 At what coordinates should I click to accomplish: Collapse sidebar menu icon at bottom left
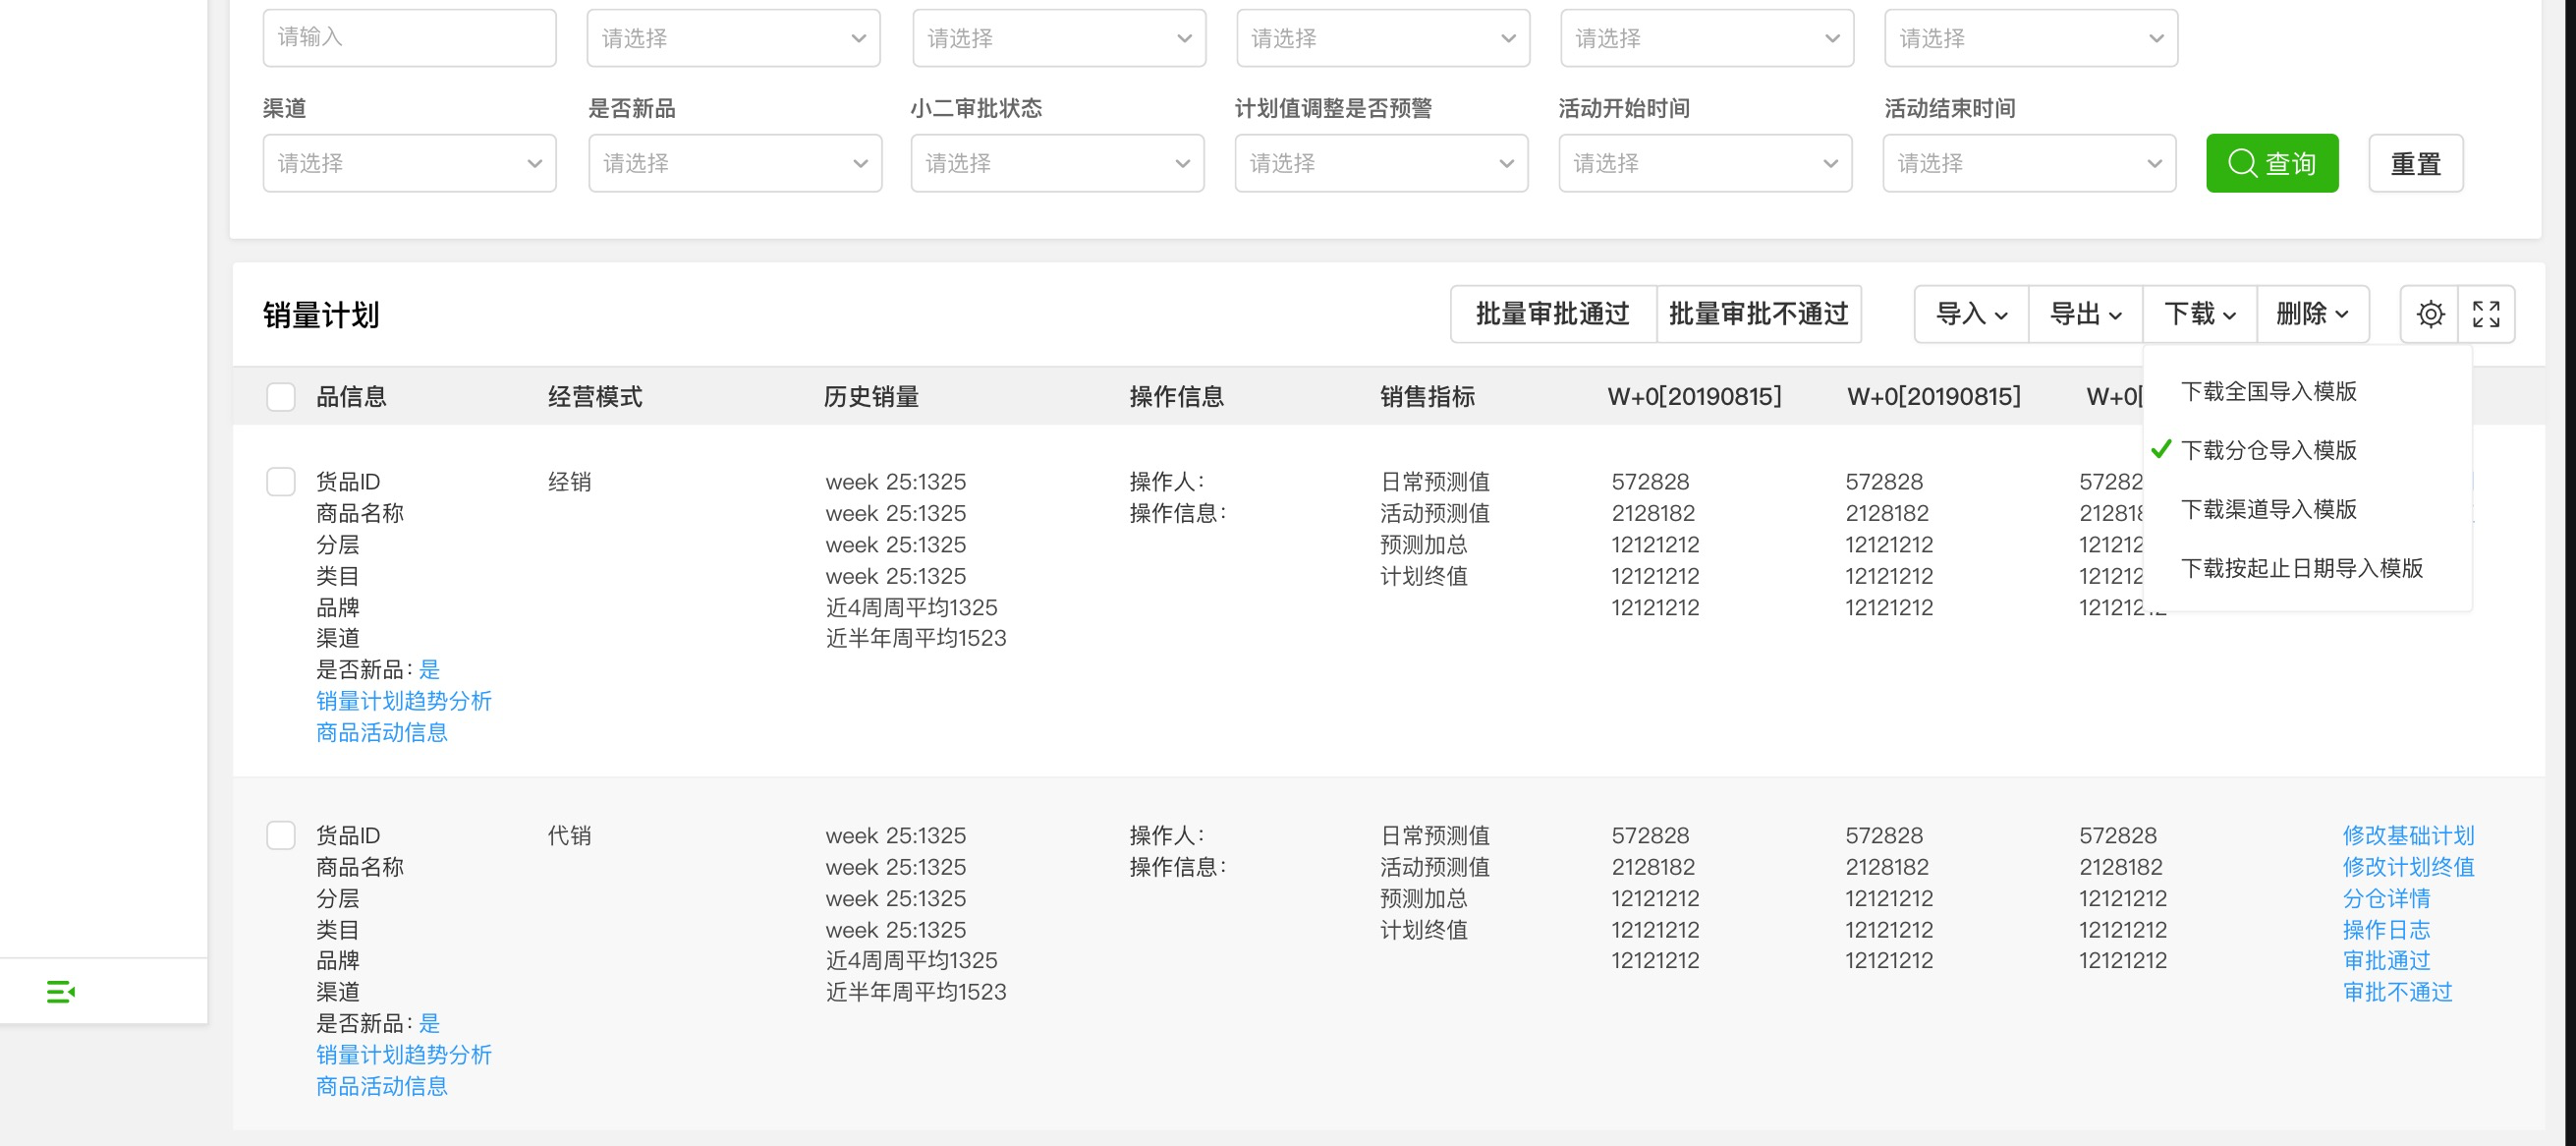coord(61,991)
